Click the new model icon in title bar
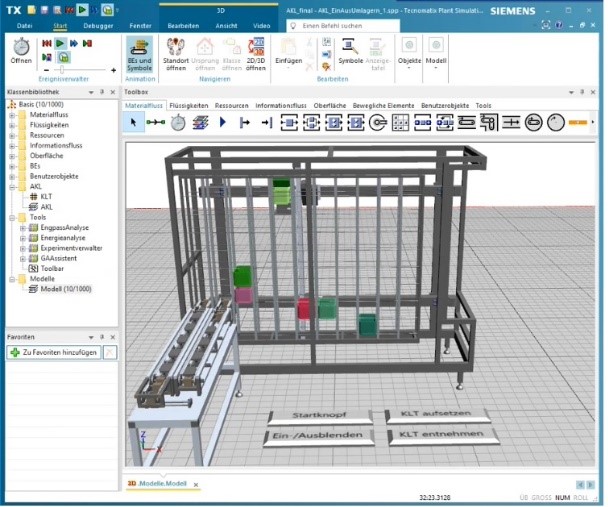The width and height of the screenshot is (608, 507). [32, 10]
